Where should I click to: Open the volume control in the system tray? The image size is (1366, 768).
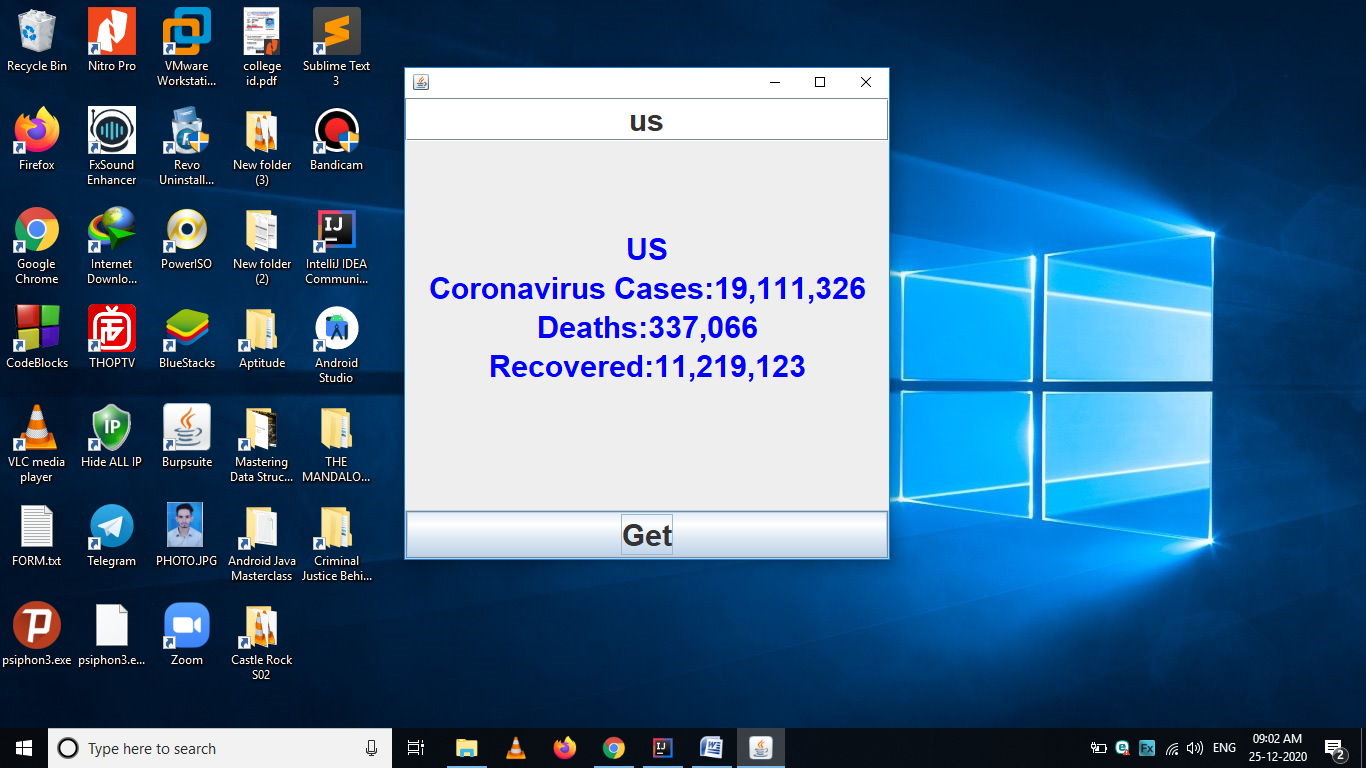coord(1194,748)
